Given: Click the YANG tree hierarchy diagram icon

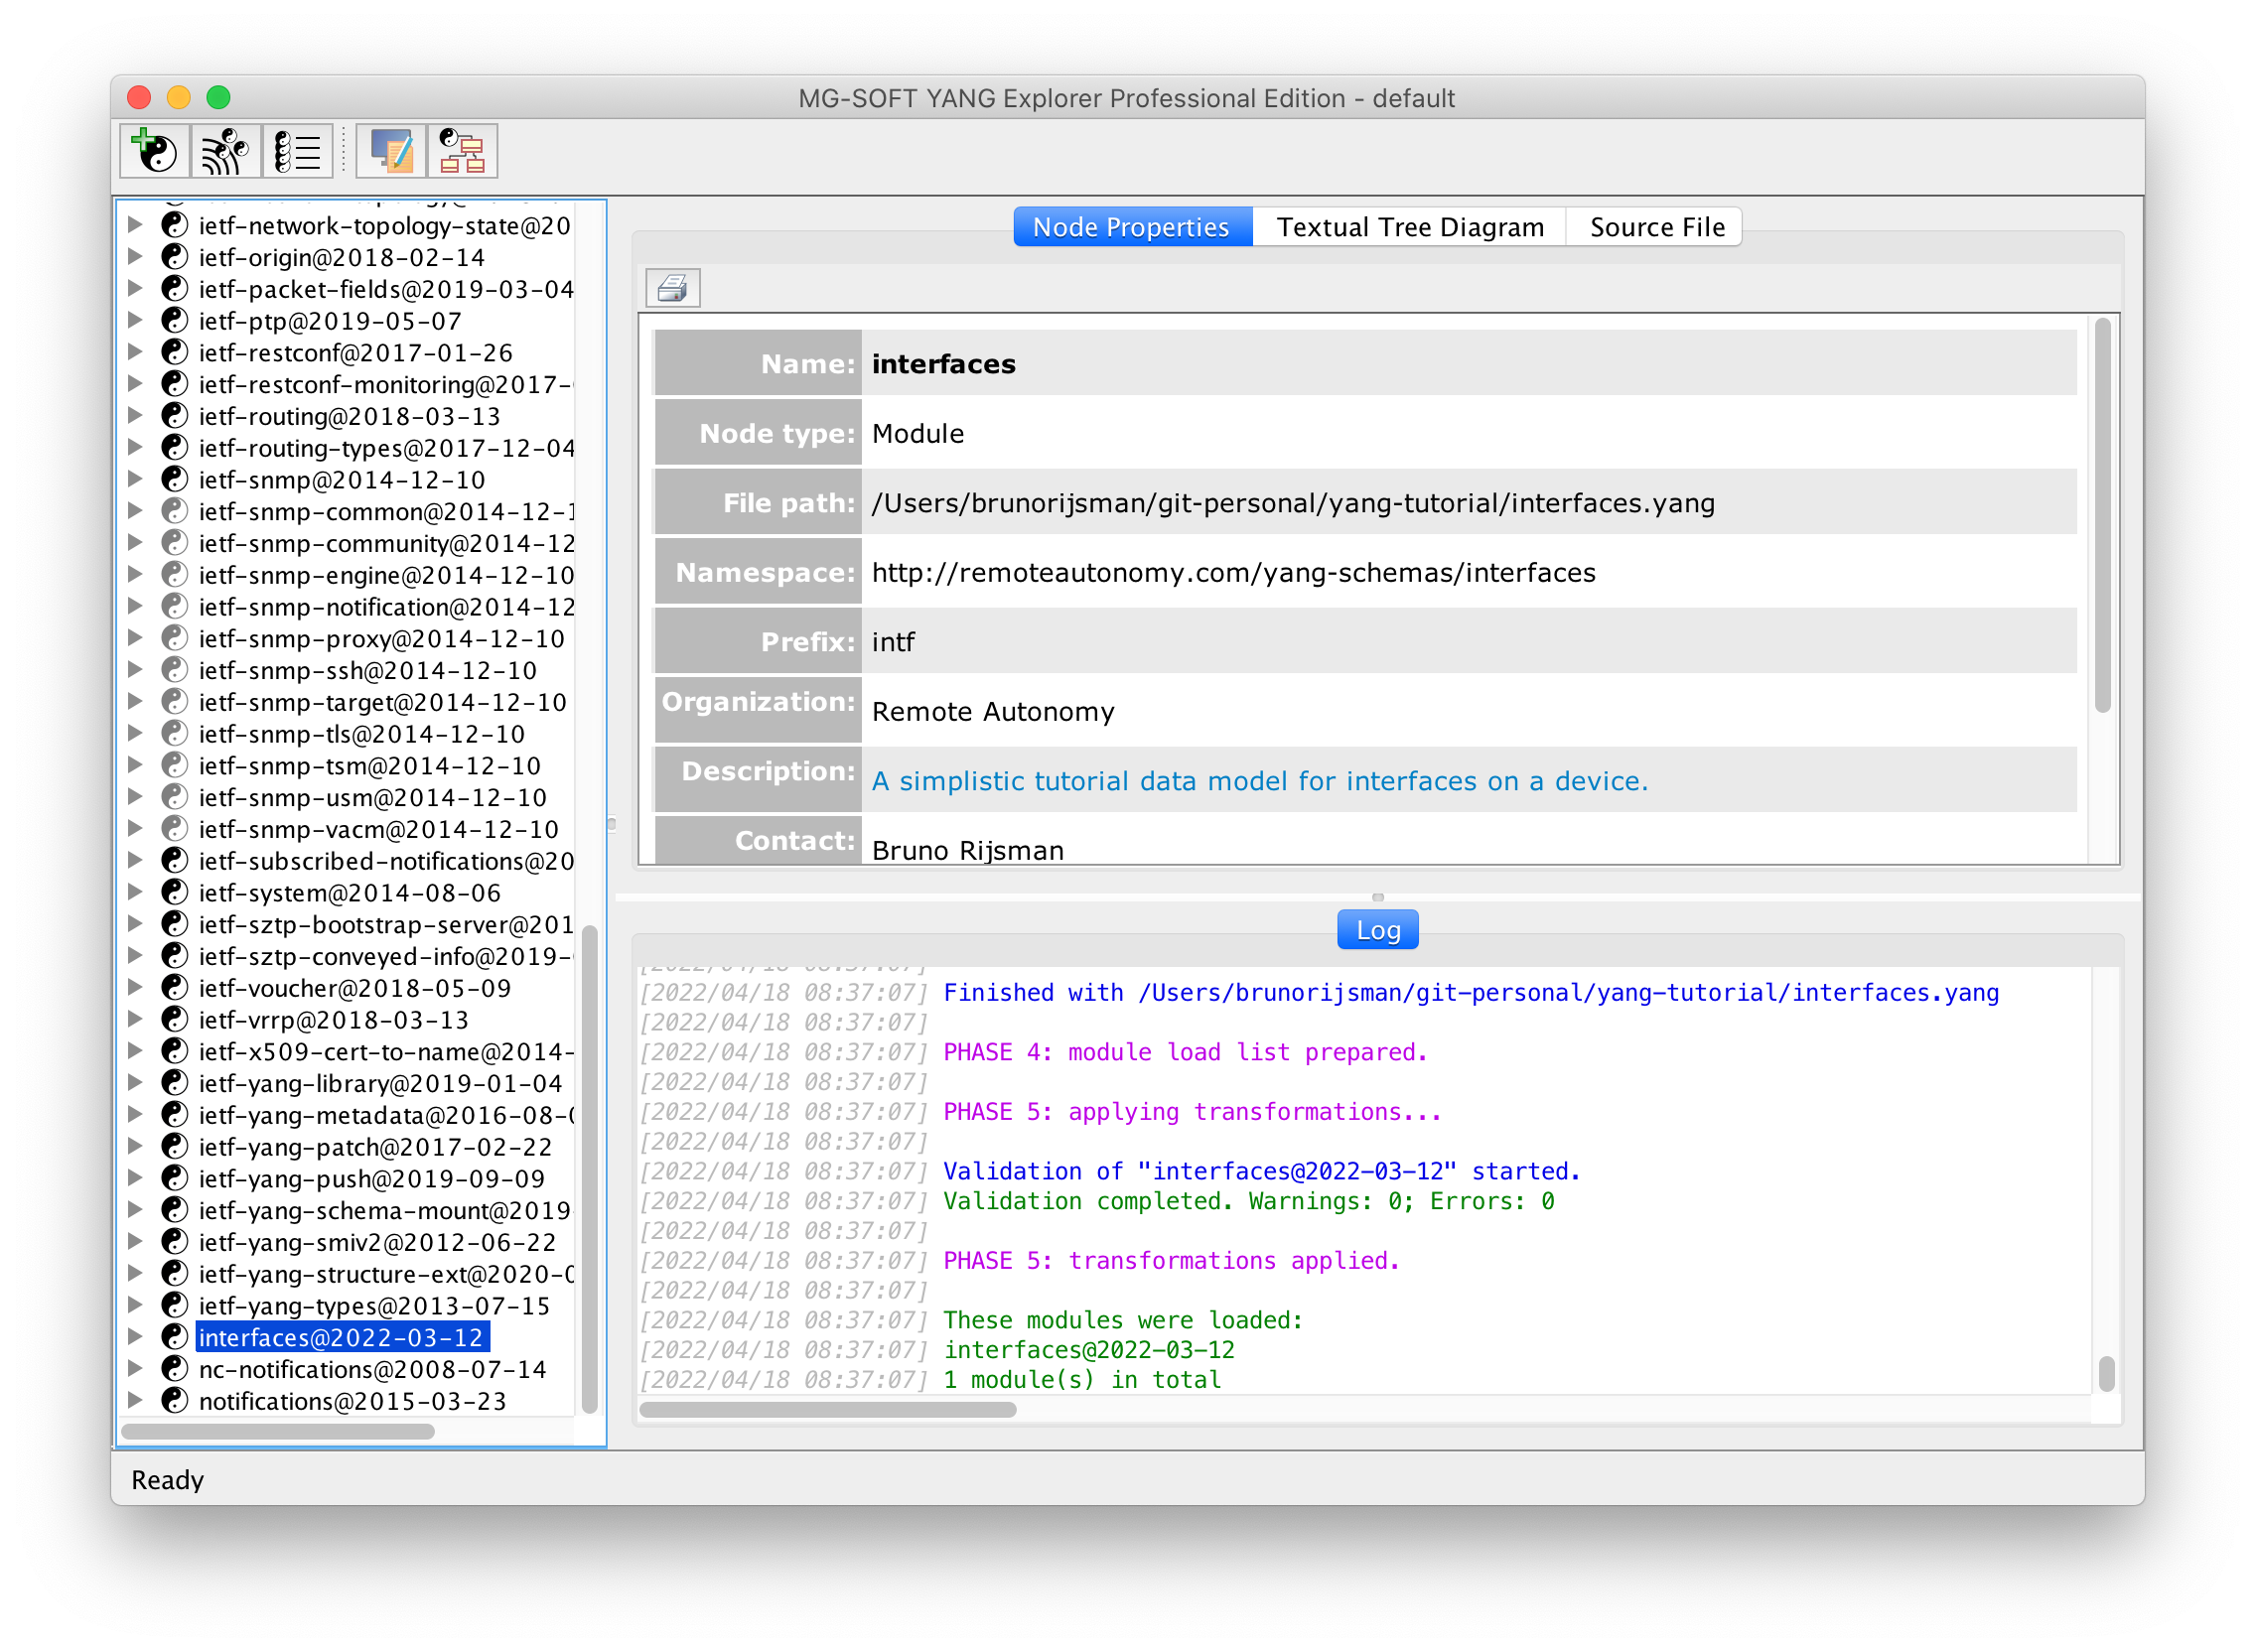Looking at the screenshot, I should pos(462,152).
